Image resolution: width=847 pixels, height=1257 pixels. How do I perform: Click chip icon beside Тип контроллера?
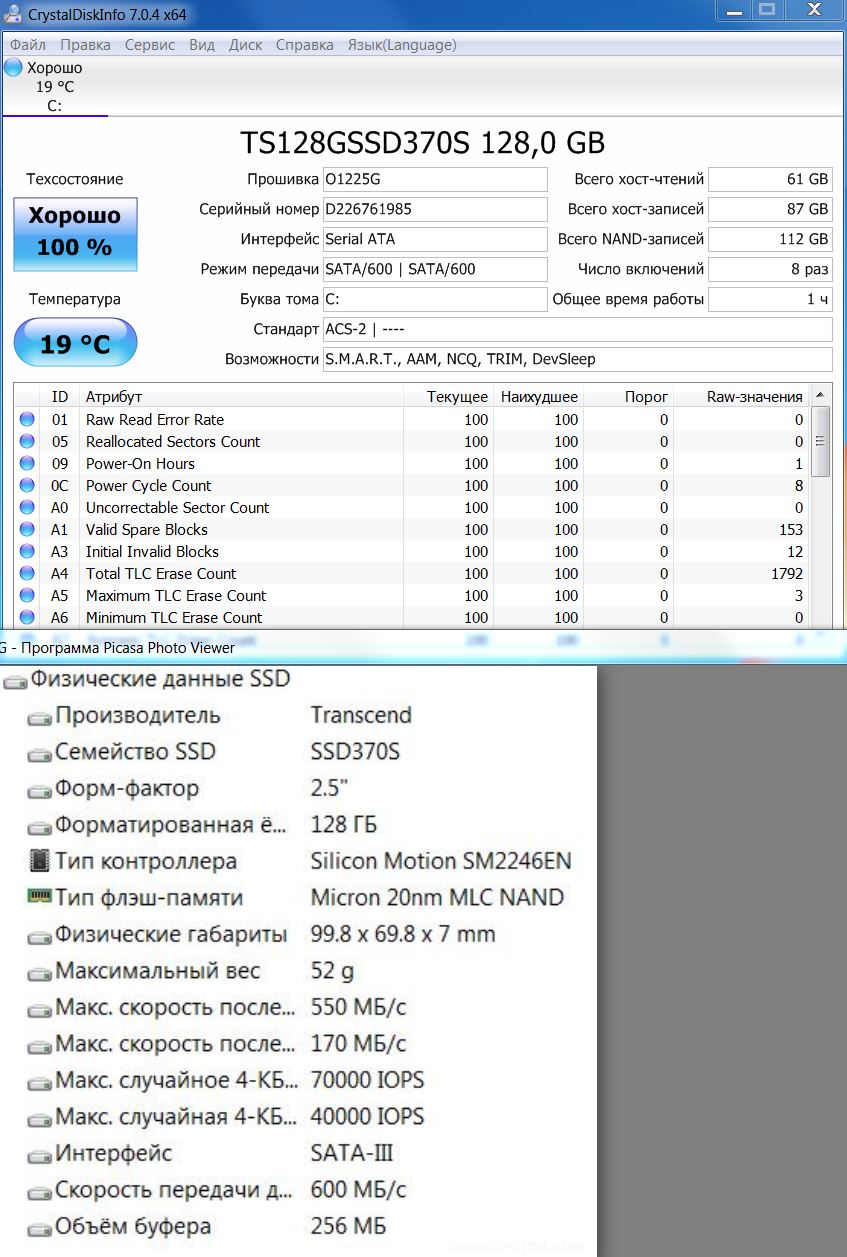pos(39,861)
